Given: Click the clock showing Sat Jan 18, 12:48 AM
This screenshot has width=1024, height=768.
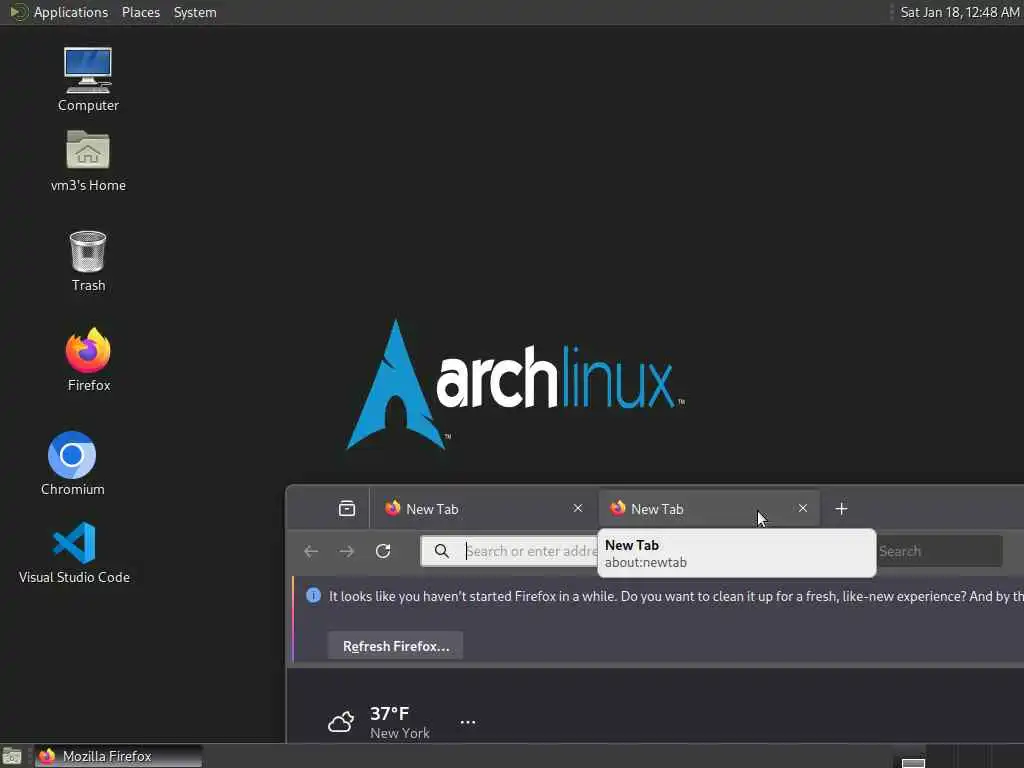Looking at the screenshot, I should tap(959, 12).
